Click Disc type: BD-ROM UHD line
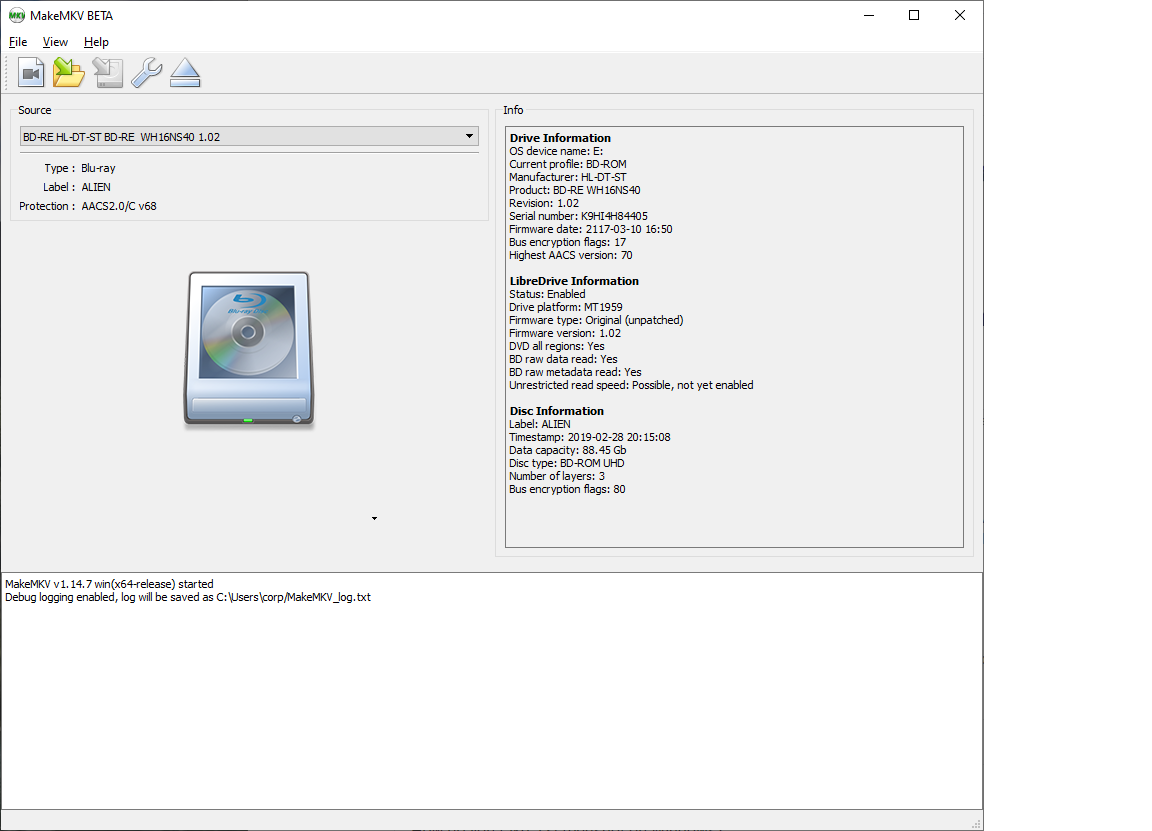 point(566,464)
